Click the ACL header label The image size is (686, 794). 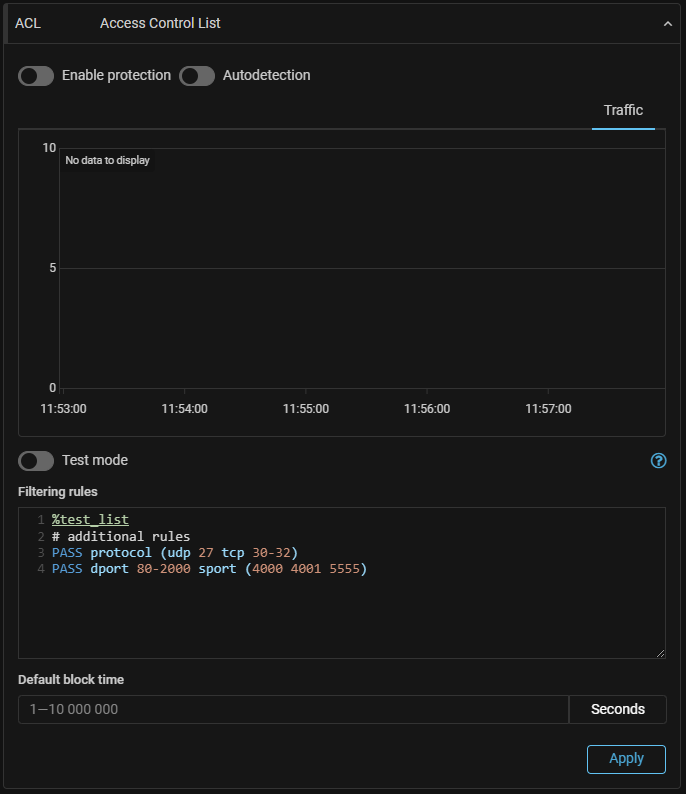(x=28, y=23)
